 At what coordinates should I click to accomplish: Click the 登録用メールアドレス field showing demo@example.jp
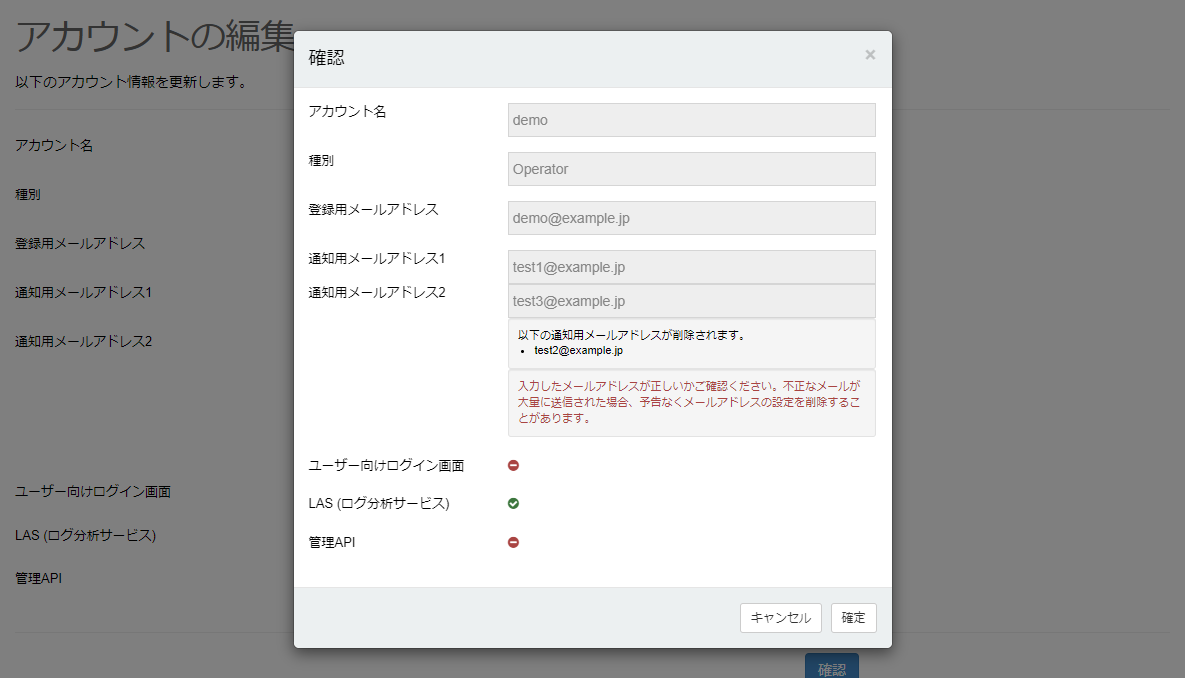click(691, 217)
